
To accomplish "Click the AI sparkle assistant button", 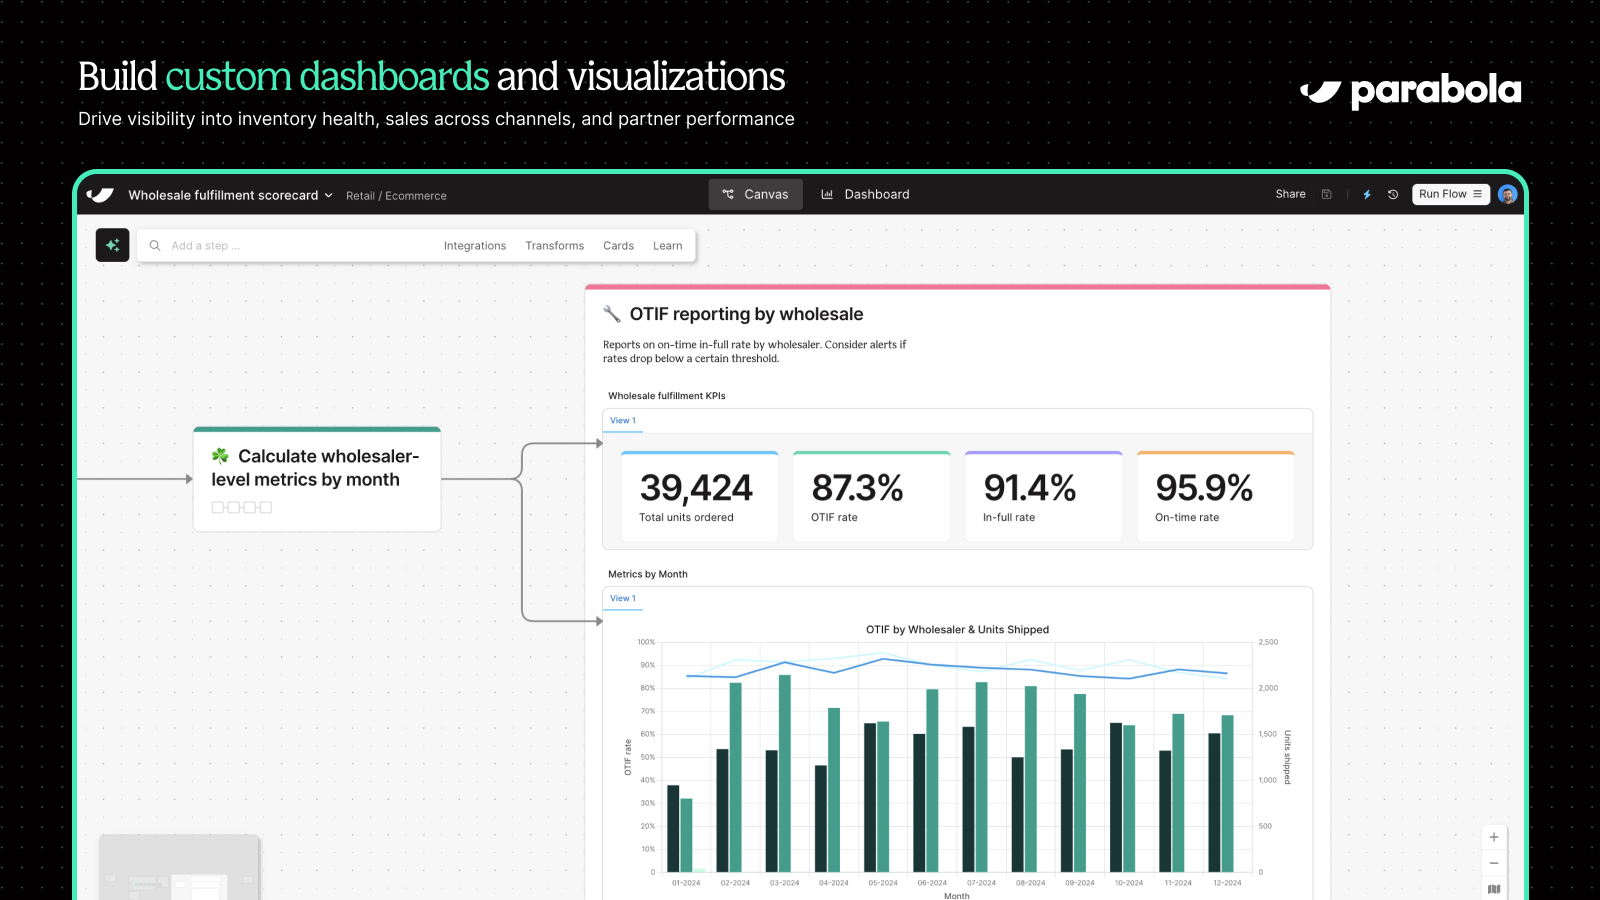I will coord(113,245).
